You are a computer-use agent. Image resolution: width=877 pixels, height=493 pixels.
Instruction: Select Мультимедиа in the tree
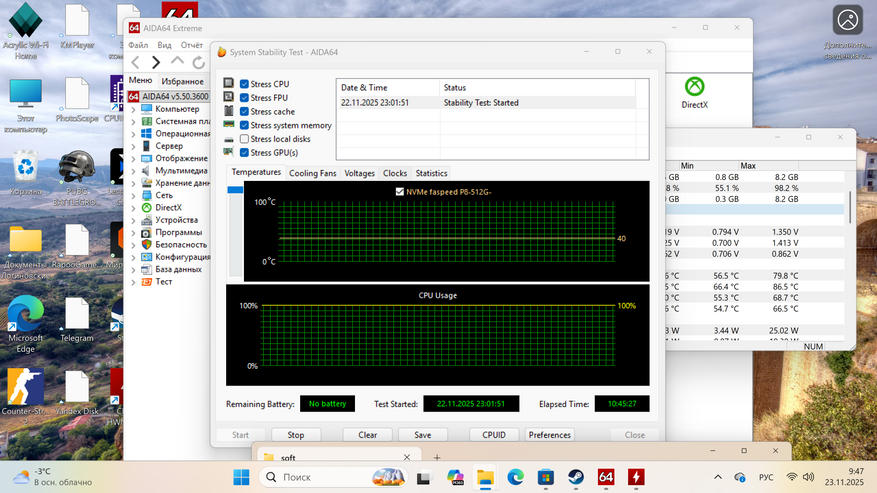pos(181,170)
